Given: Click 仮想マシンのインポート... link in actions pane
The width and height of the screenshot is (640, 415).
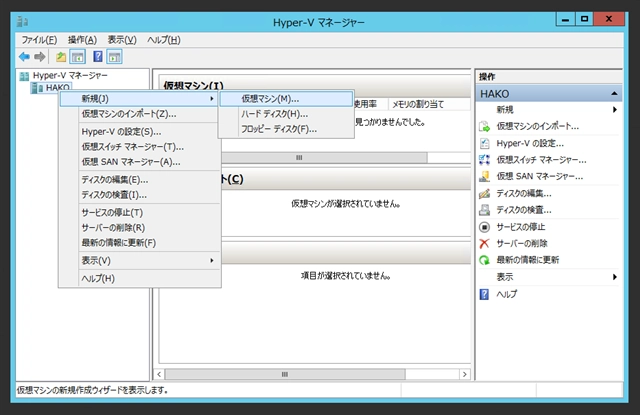Looking at the screenshot, I should [538, 126].
